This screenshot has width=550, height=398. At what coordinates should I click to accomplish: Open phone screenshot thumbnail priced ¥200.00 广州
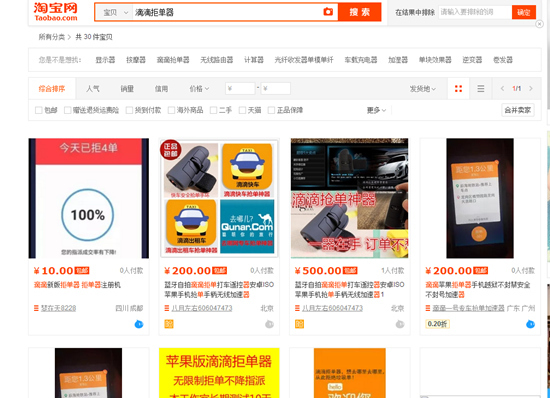coord(480,198)
